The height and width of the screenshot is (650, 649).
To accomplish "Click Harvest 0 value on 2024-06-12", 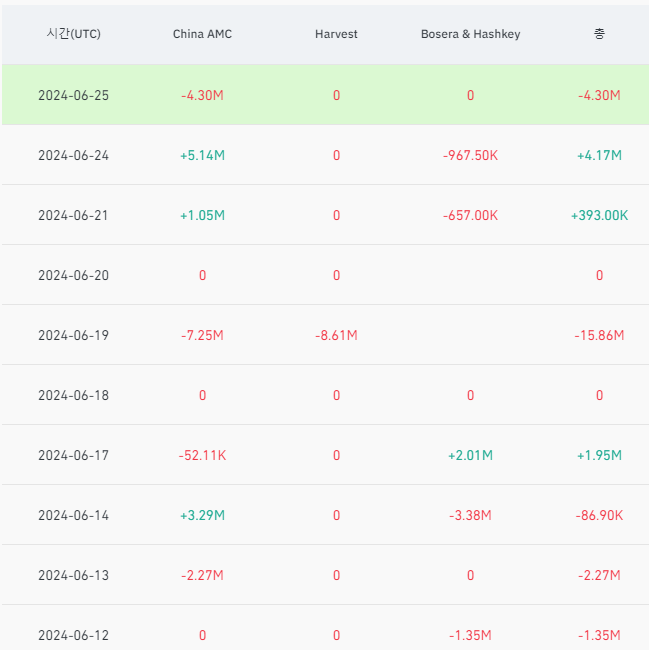I will [x=337, y=635].
